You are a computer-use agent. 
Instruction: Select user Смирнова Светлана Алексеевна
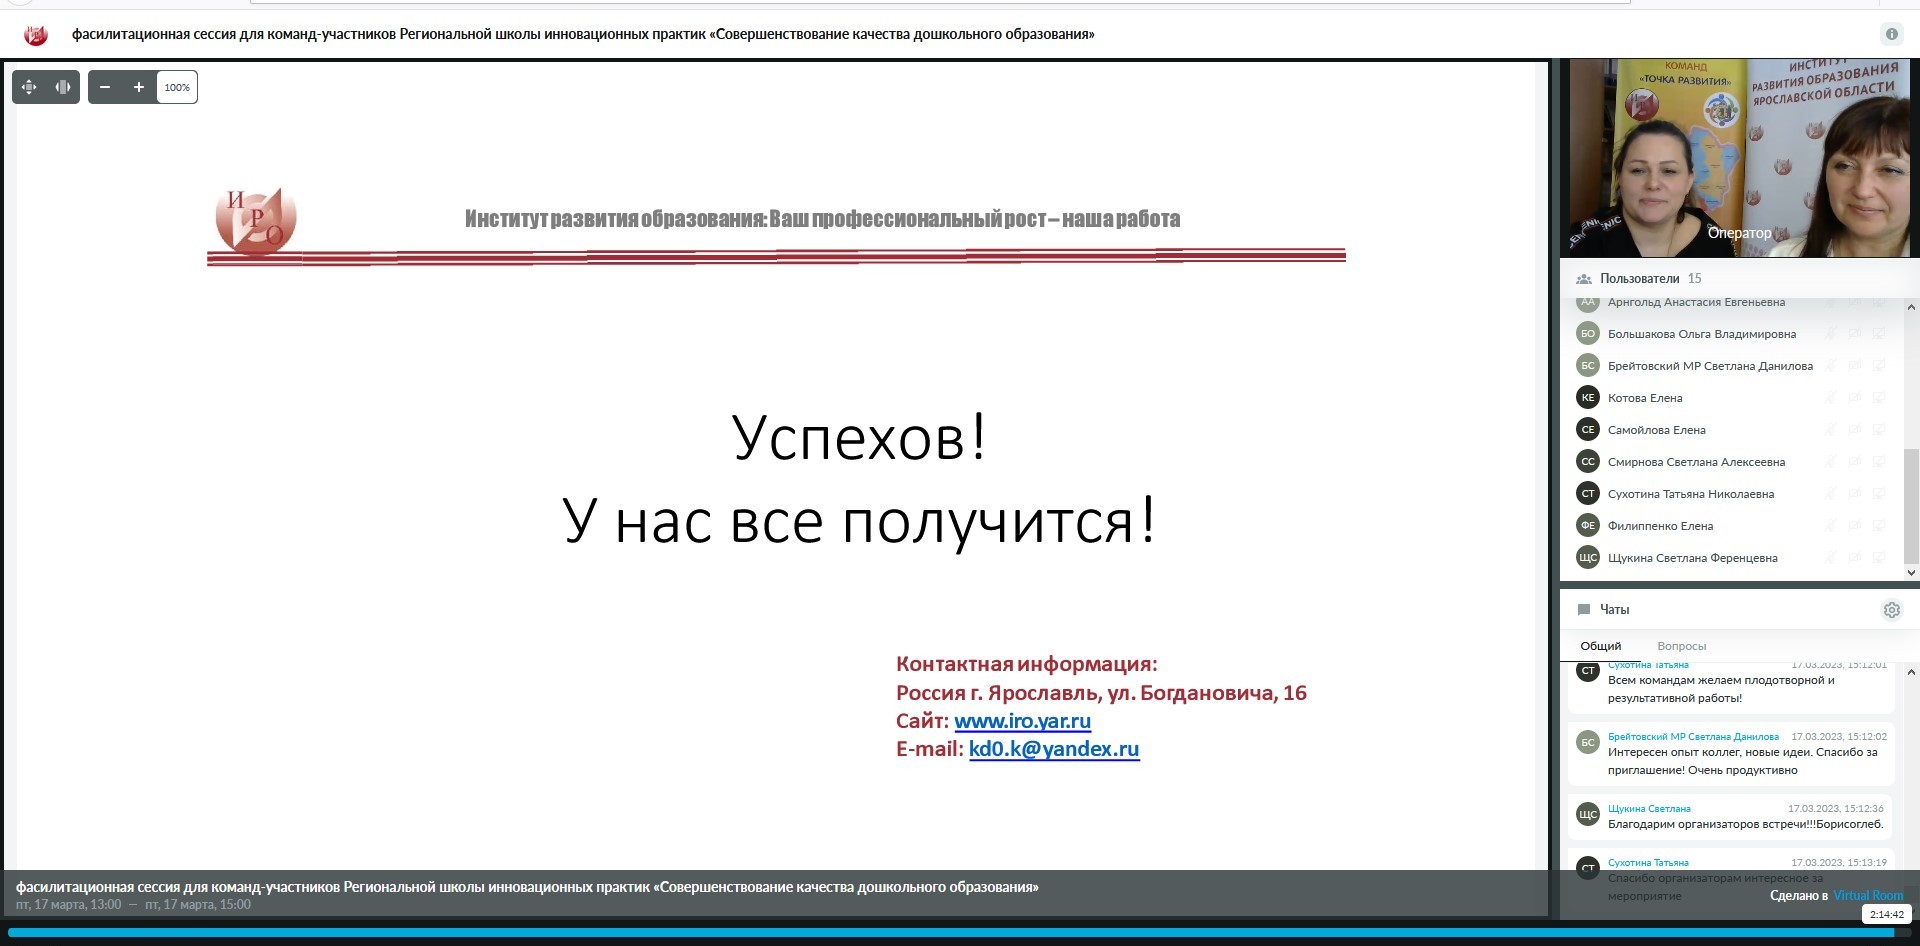coord(1696,462)
